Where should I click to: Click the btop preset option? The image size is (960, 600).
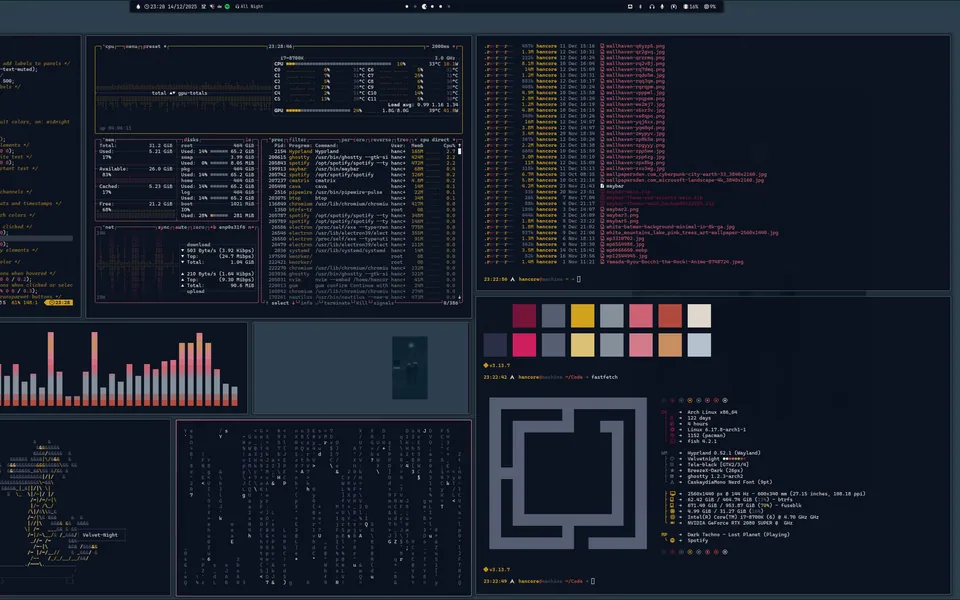(154, 47)
